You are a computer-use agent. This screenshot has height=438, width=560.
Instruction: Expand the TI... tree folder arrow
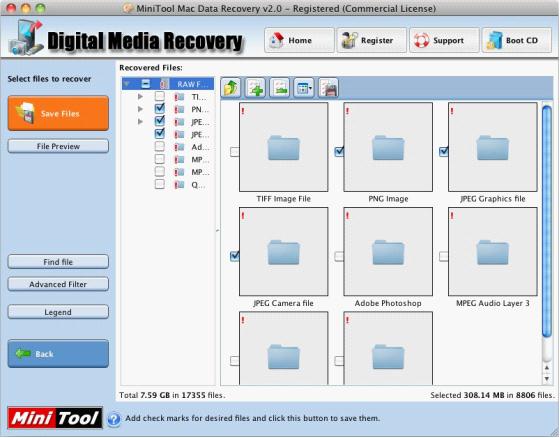(140, 96)
